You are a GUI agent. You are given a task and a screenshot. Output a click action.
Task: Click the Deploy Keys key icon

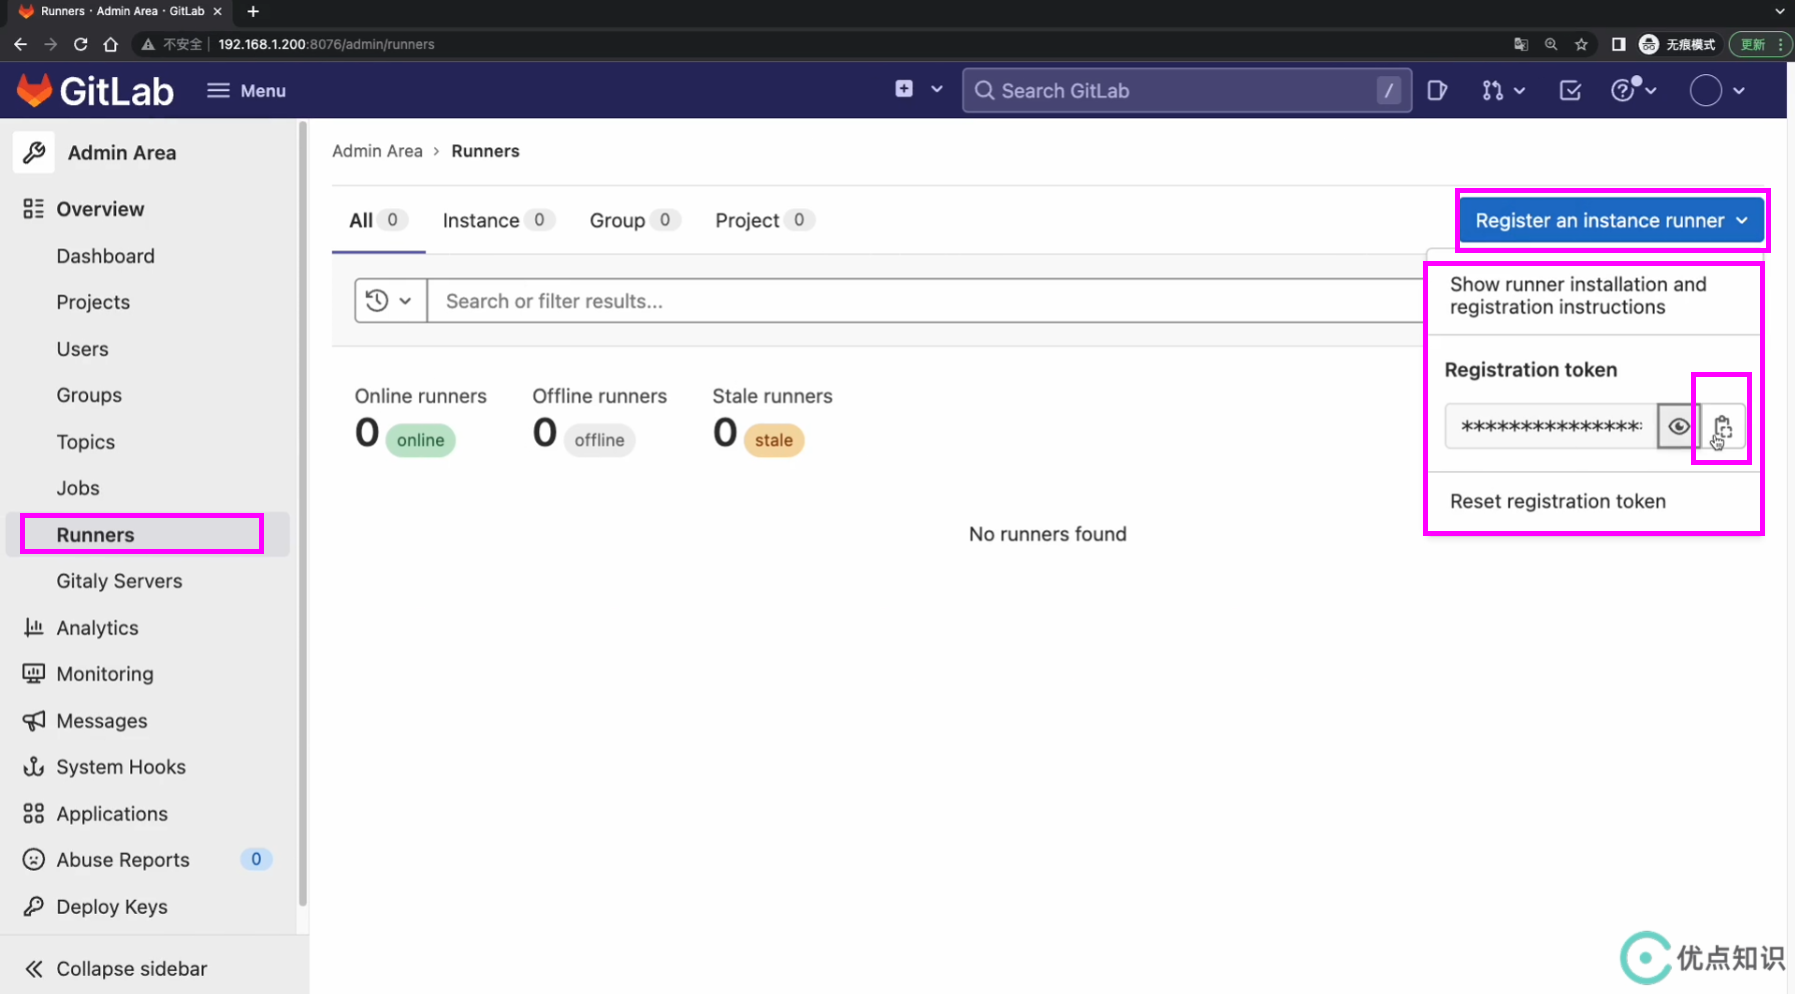click(33, 907)
